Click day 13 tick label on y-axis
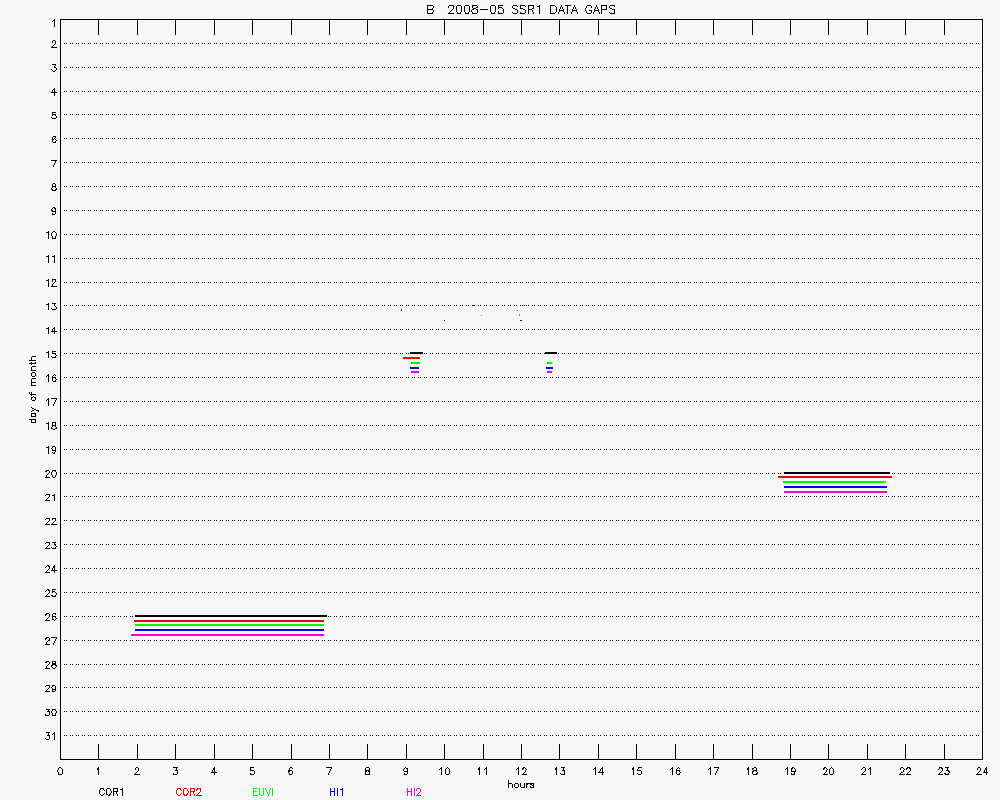1000x800 pixels. point(48,307)
